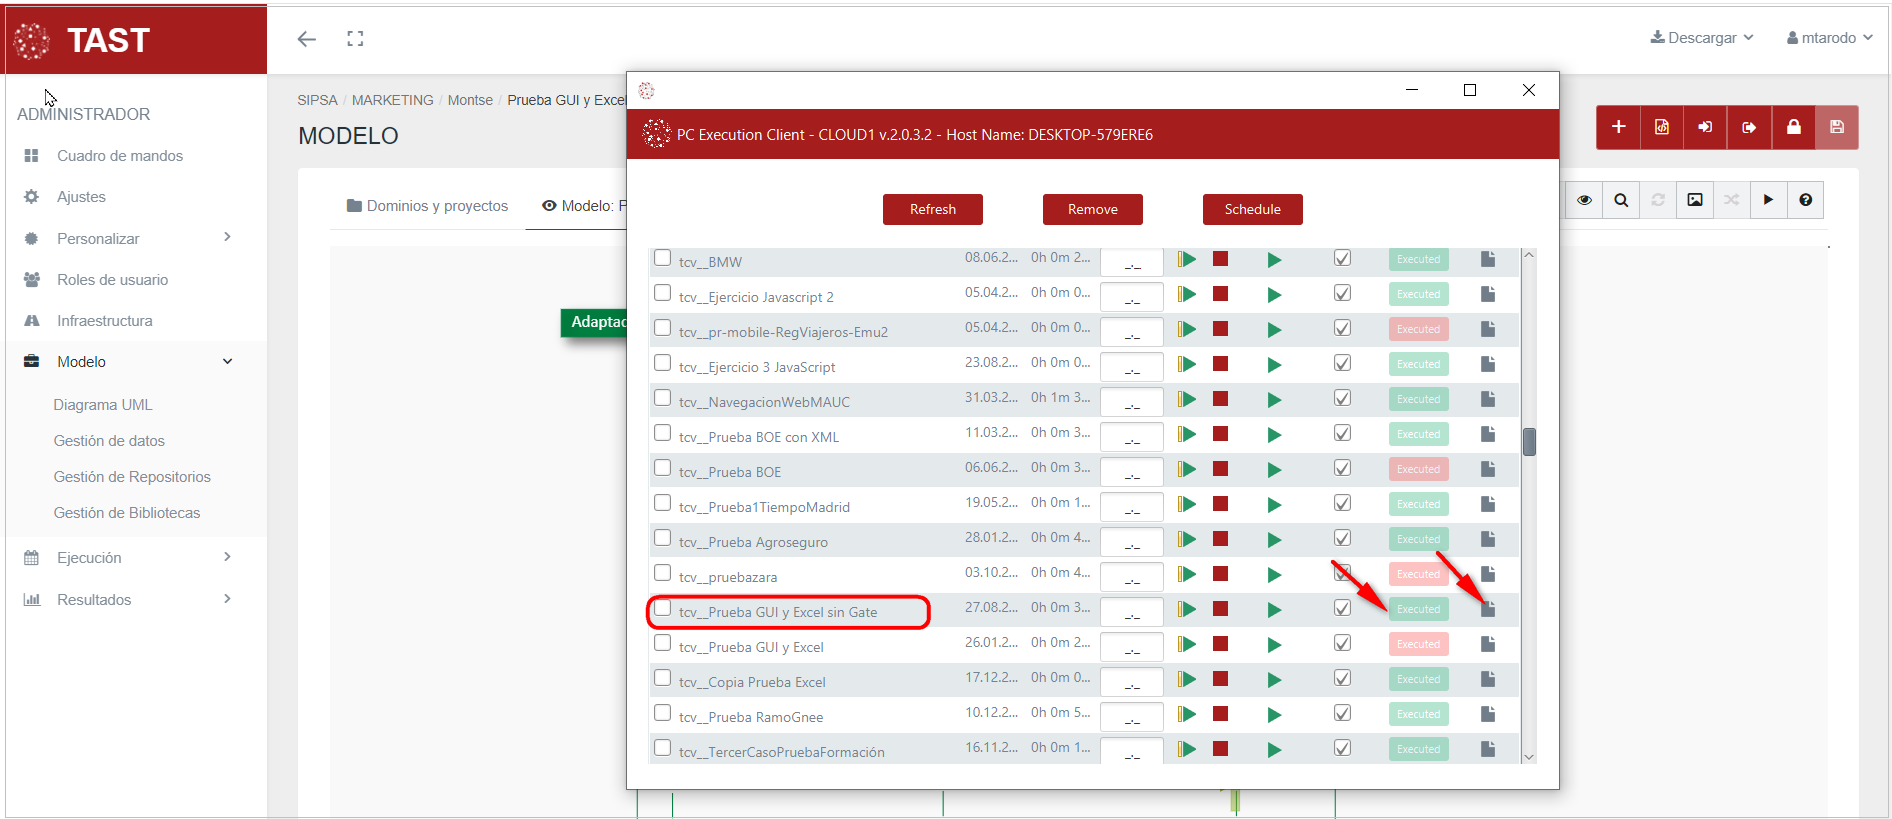Switch to Dominios y proyectos tab
The width and height of the screenshot is (1892, 819).
click(427, 206)
